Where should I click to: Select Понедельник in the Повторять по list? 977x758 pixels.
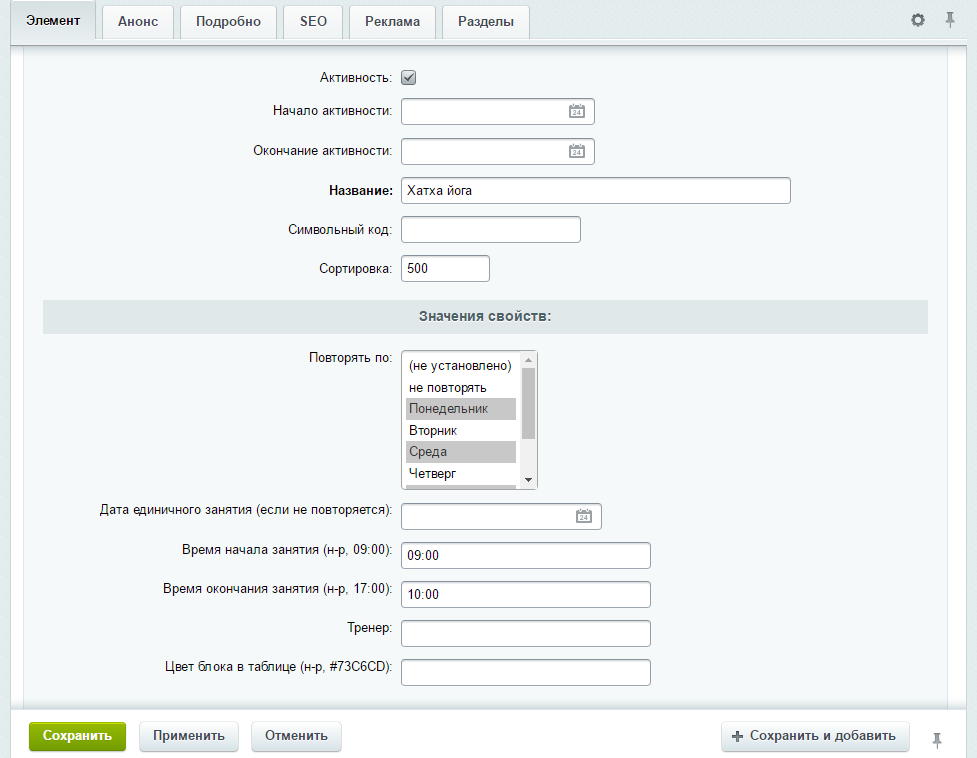461,409
